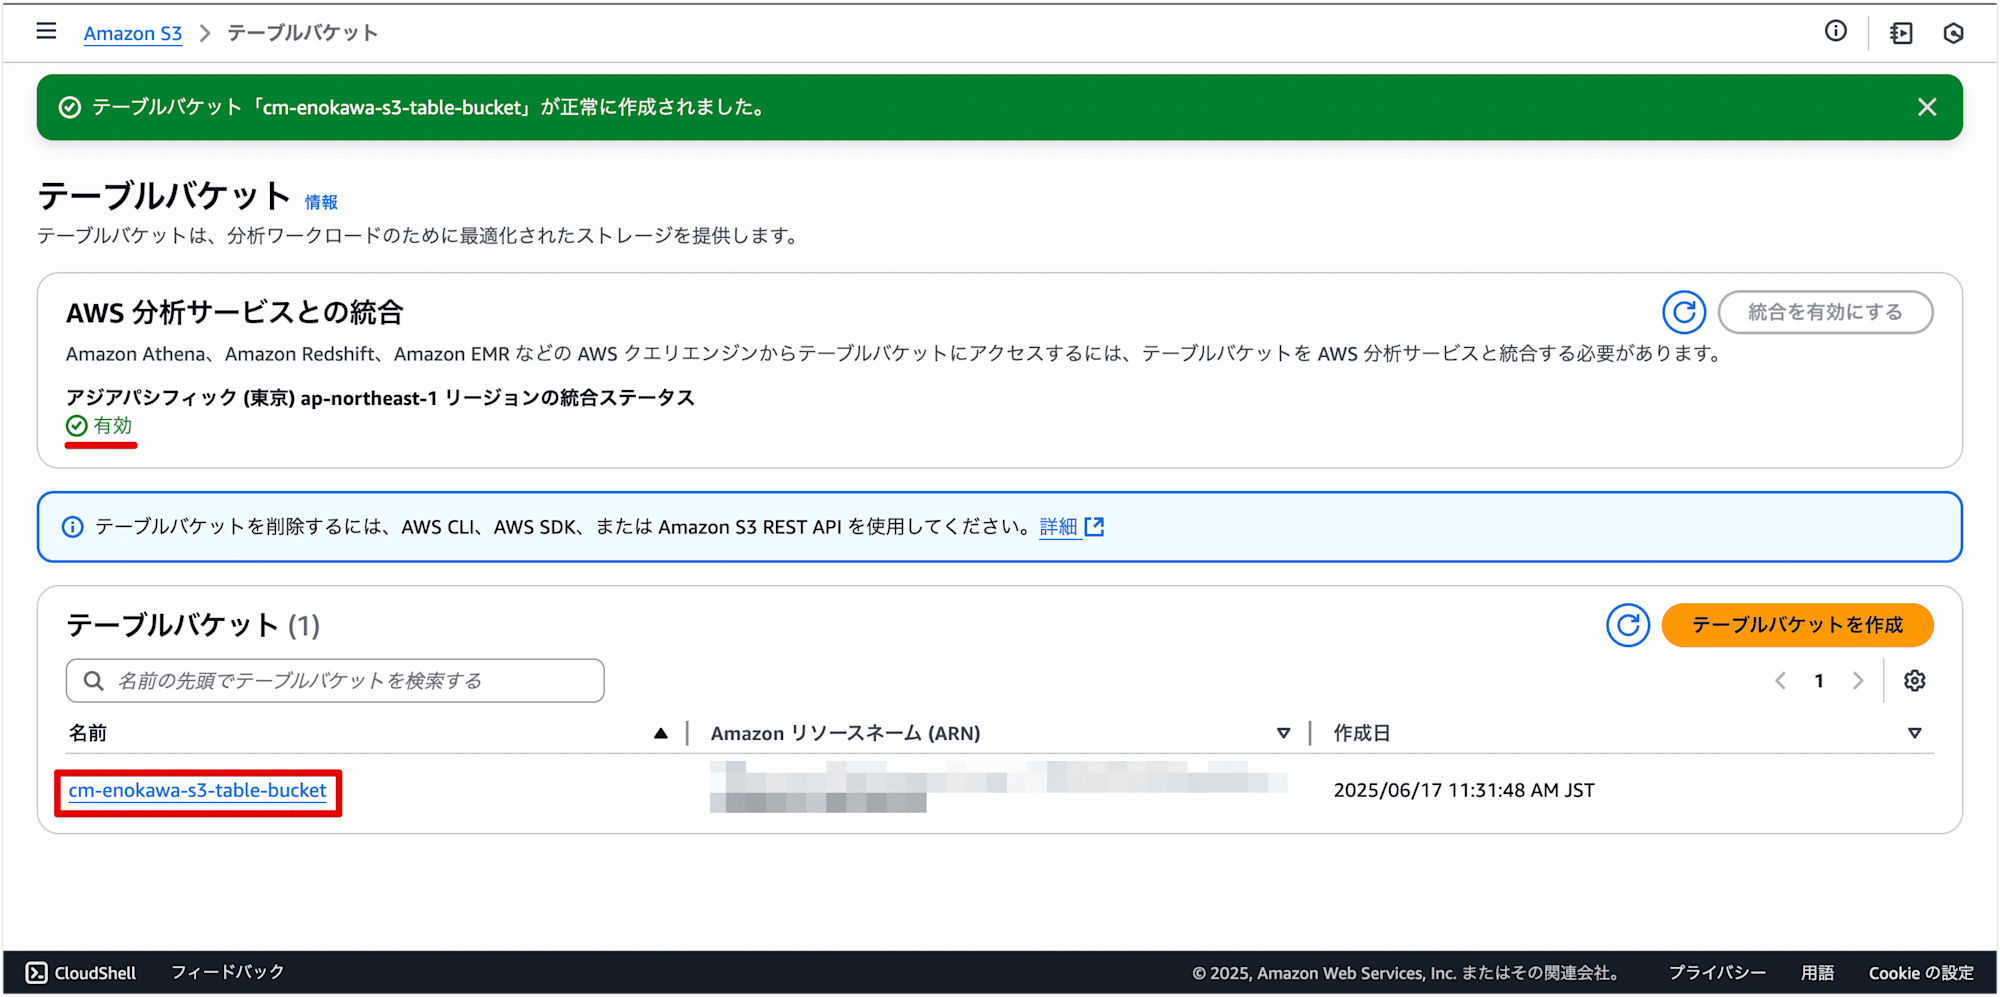Open the CloudShell panel icon in top bar
Screen dimensions: 2000x997
pyautogui.click(x=1901, y=33)
